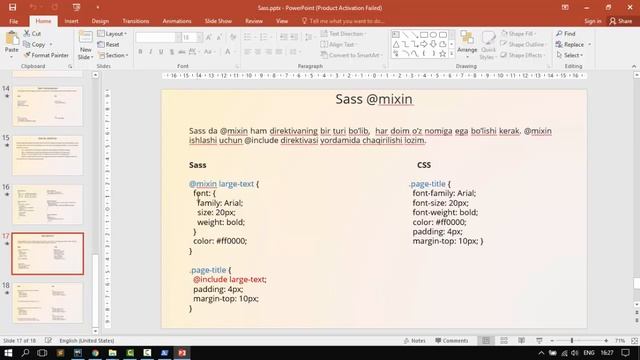This screenshot has width=640, height=360.
Task: Toggle Underline formatting
Action: click(x=161, y=51)
